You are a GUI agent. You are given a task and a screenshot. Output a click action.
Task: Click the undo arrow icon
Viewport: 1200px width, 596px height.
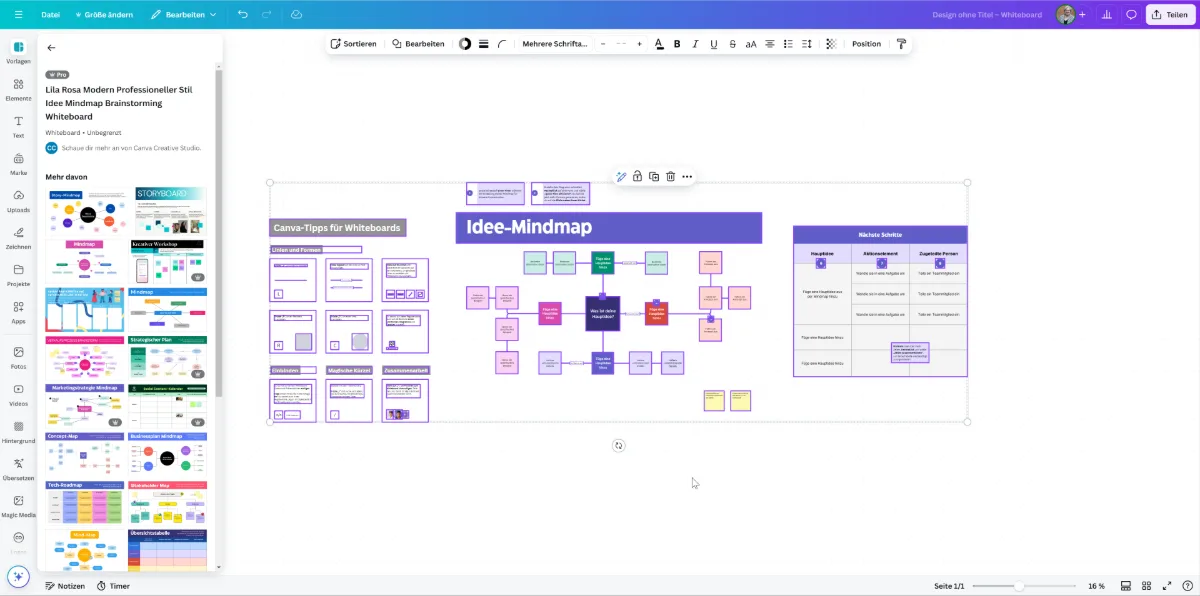(243, 15)
